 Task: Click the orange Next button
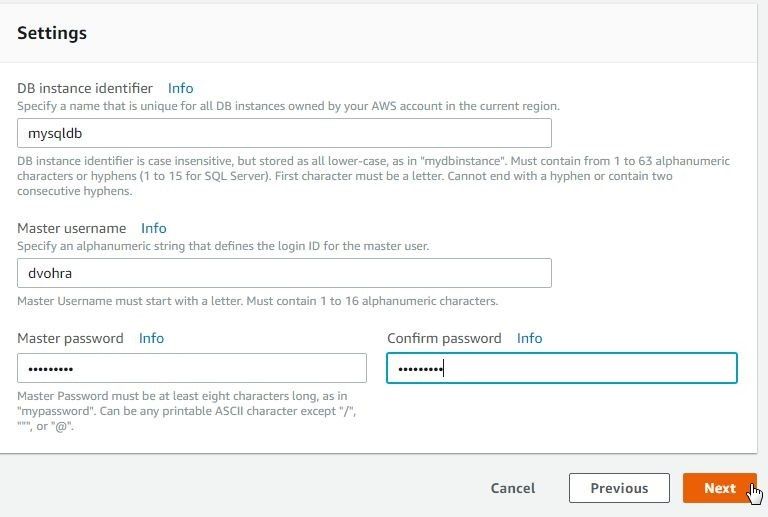tap(720, 488)
